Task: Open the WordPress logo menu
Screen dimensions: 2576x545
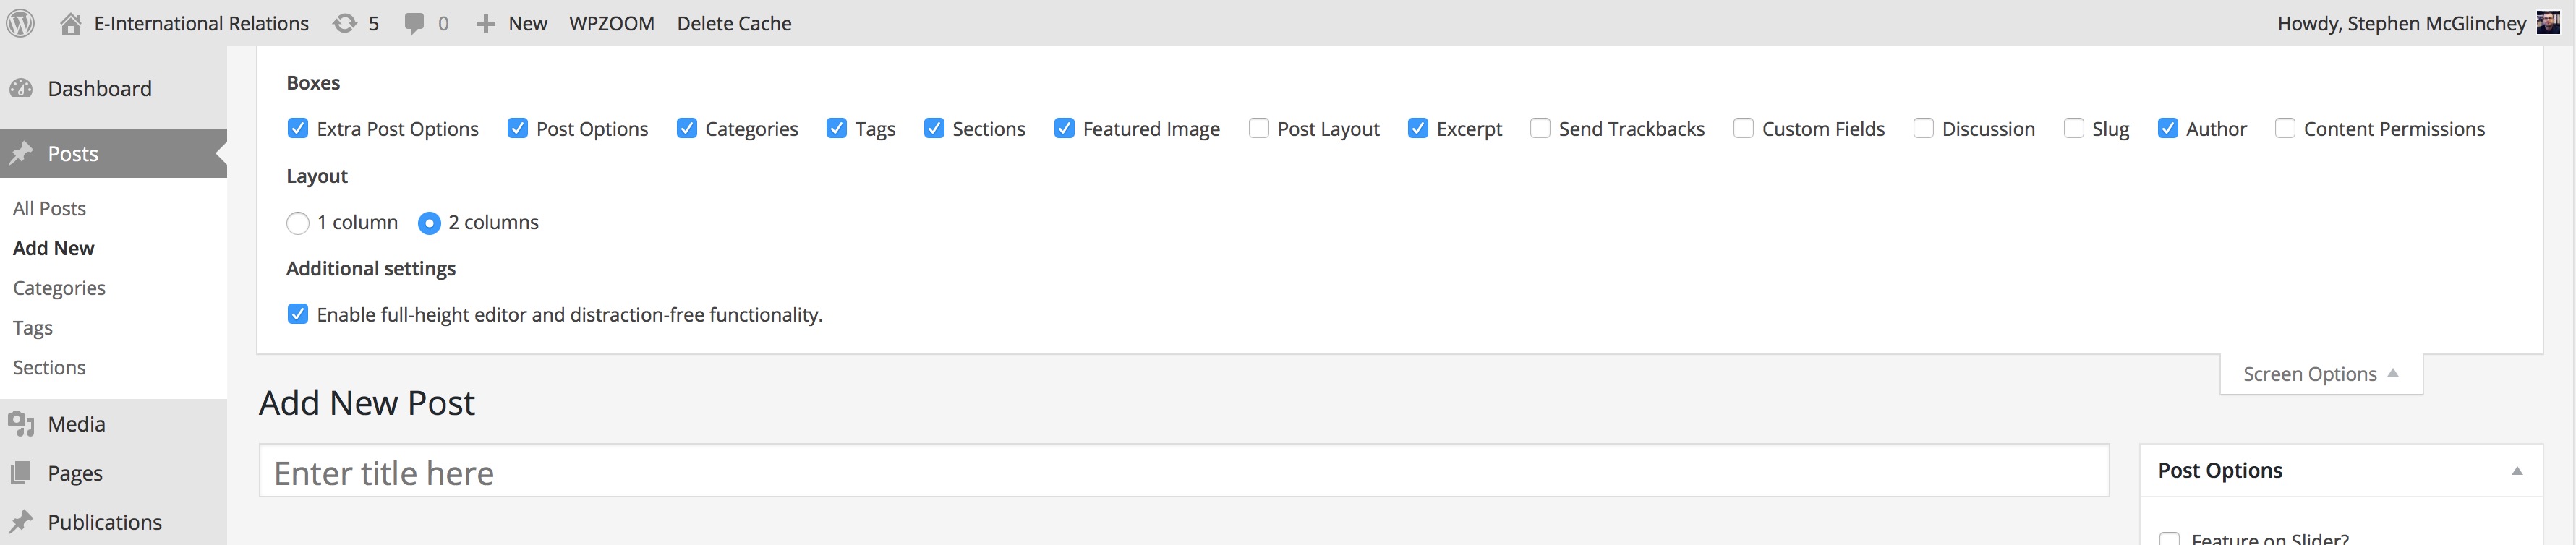Action: pos(21,23)
